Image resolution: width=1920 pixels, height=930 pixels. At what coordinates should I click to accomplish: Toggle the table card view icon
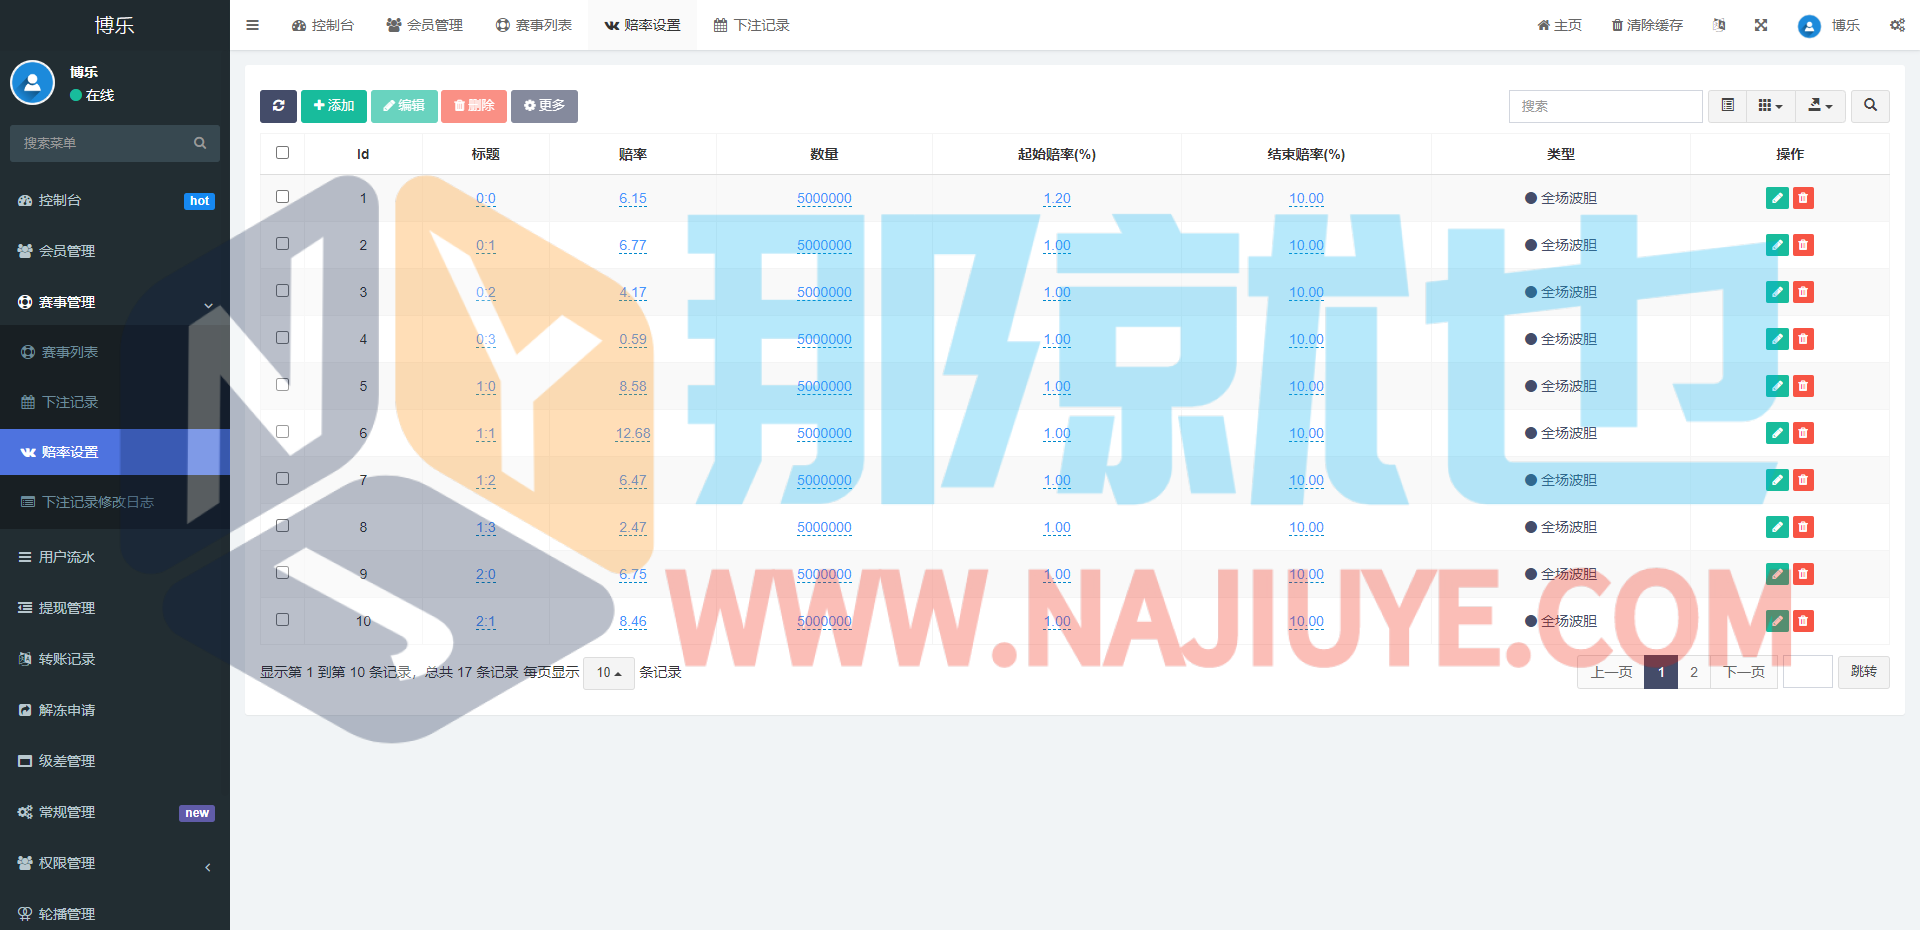tap(1727, 106)
